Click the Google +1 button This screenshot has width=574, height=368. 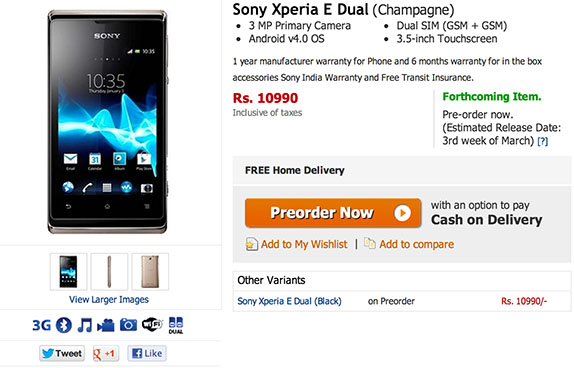coord(105,353)
